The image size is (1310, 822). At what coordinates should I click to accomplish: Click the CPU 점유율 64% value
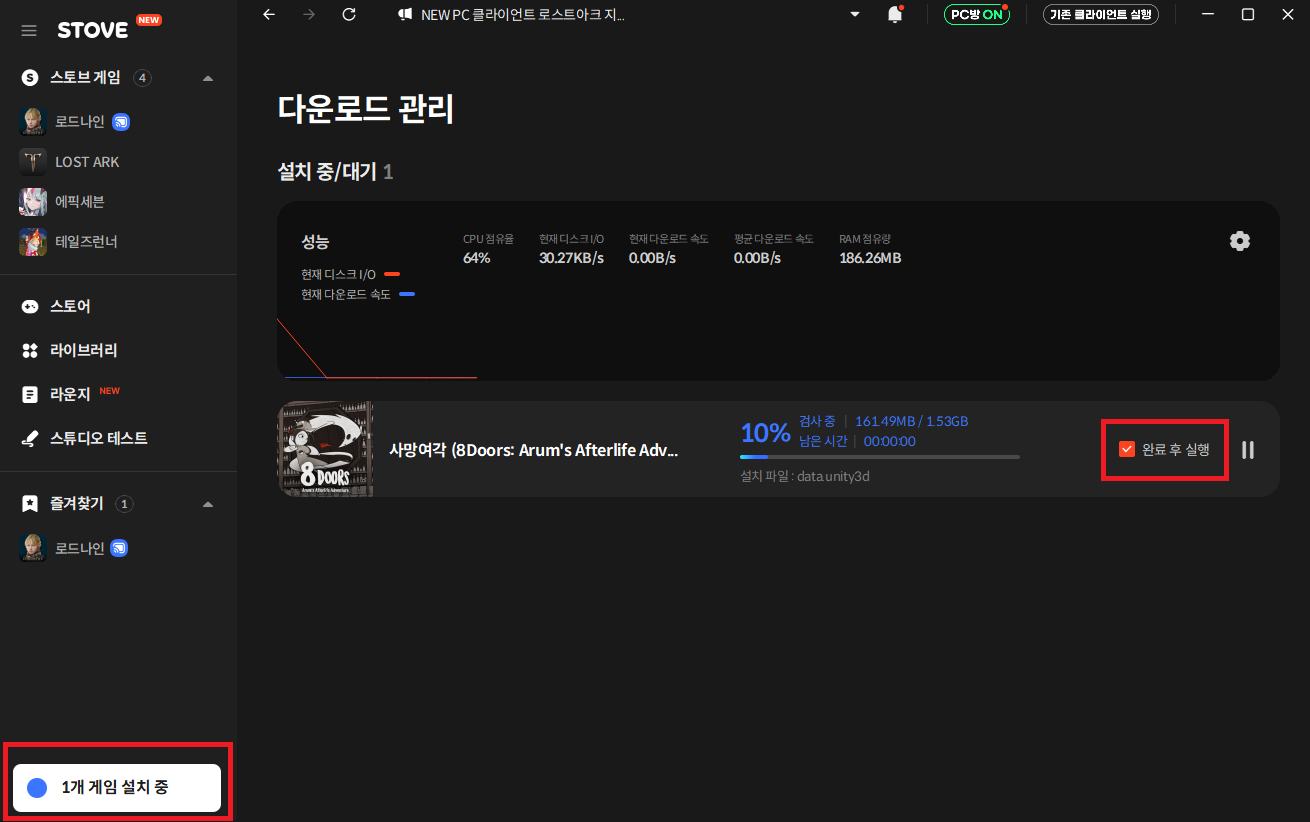[x=477, y=258]
